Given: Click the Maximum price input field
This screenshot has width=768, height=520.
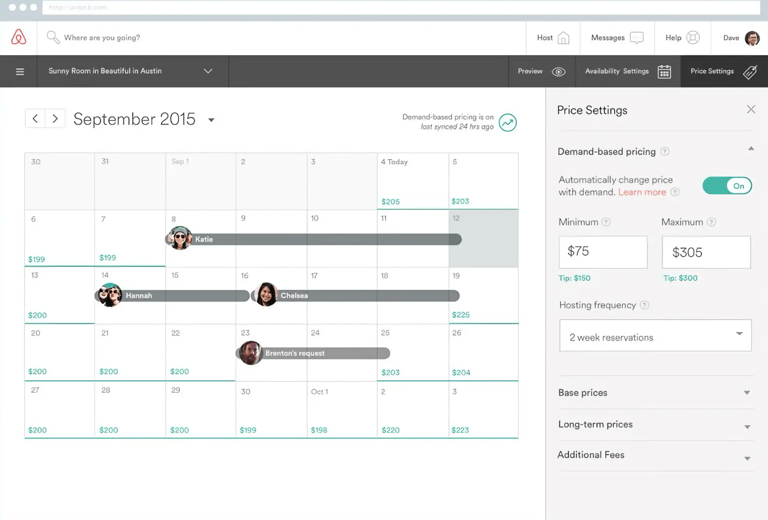Looking at the screenshot, I should 706,253.
